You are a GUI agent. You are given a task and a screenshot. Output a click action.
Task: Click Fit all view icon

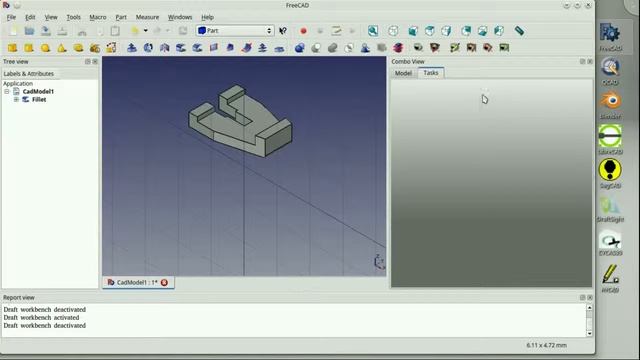pos(373,31)
